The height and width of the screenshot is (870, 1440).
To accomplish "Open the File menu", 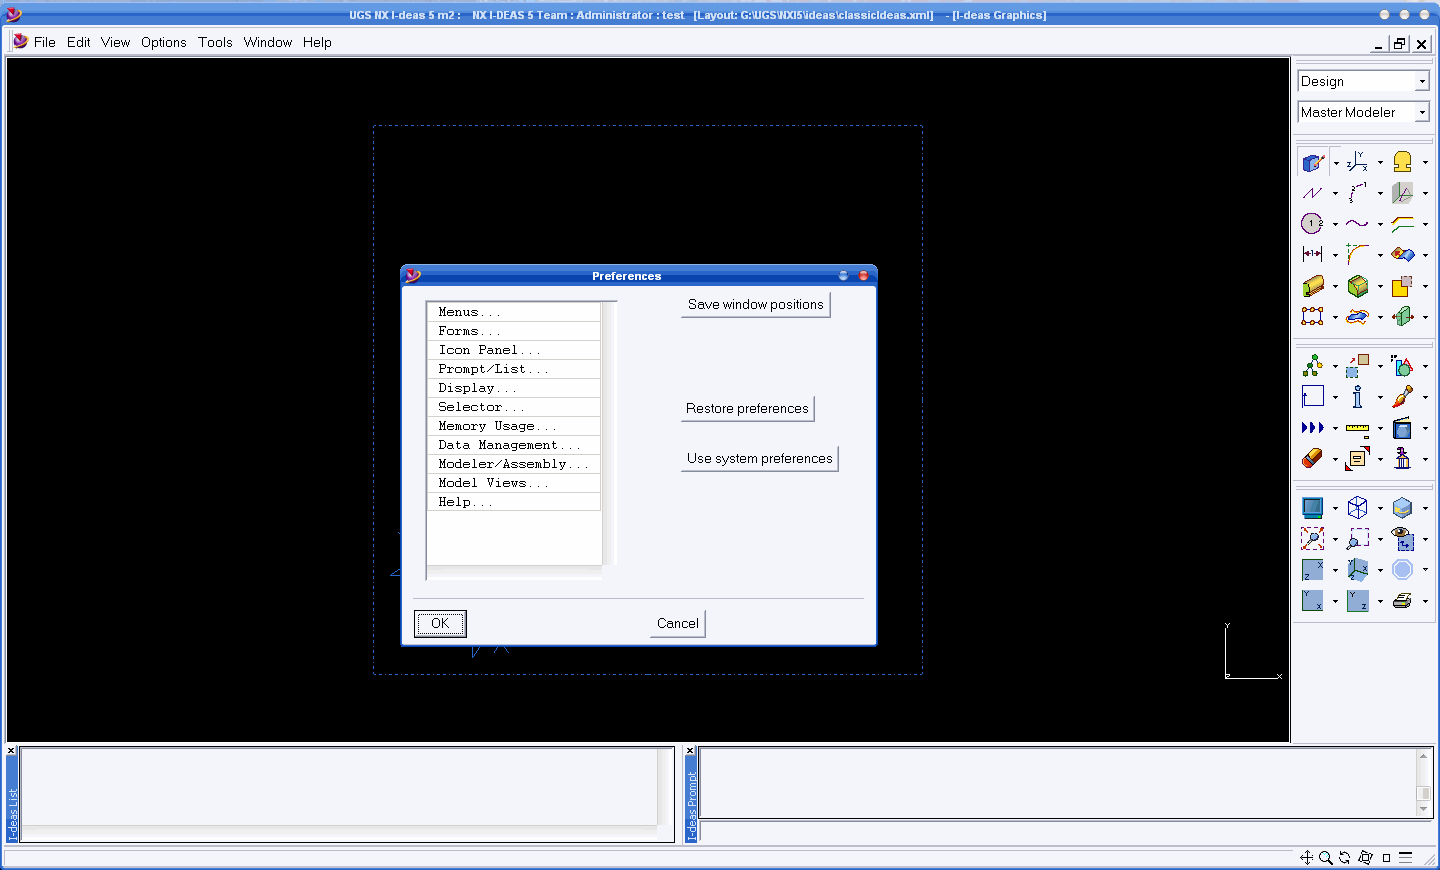I will (44, 42).
